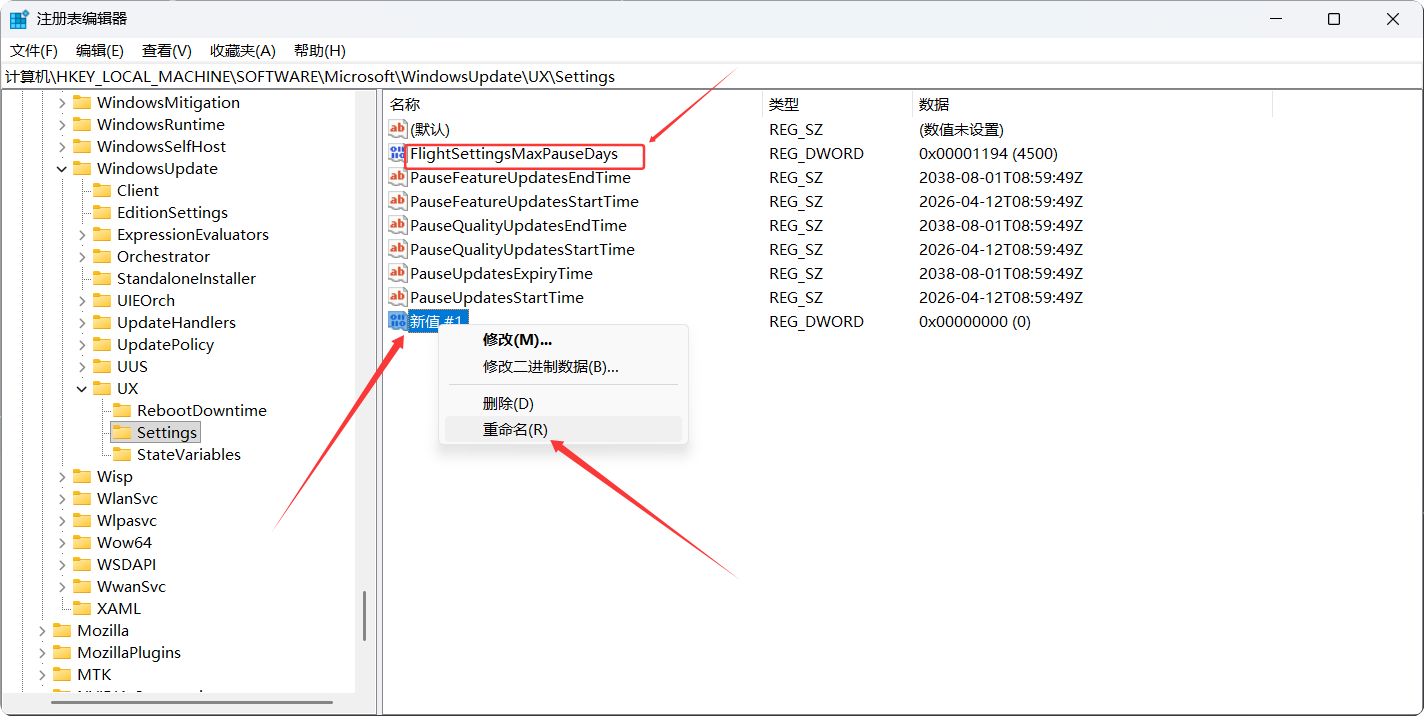The image size is (1424, 716).
Task: Expand the ExpressionEvaluators key
Action: [82, 235]
